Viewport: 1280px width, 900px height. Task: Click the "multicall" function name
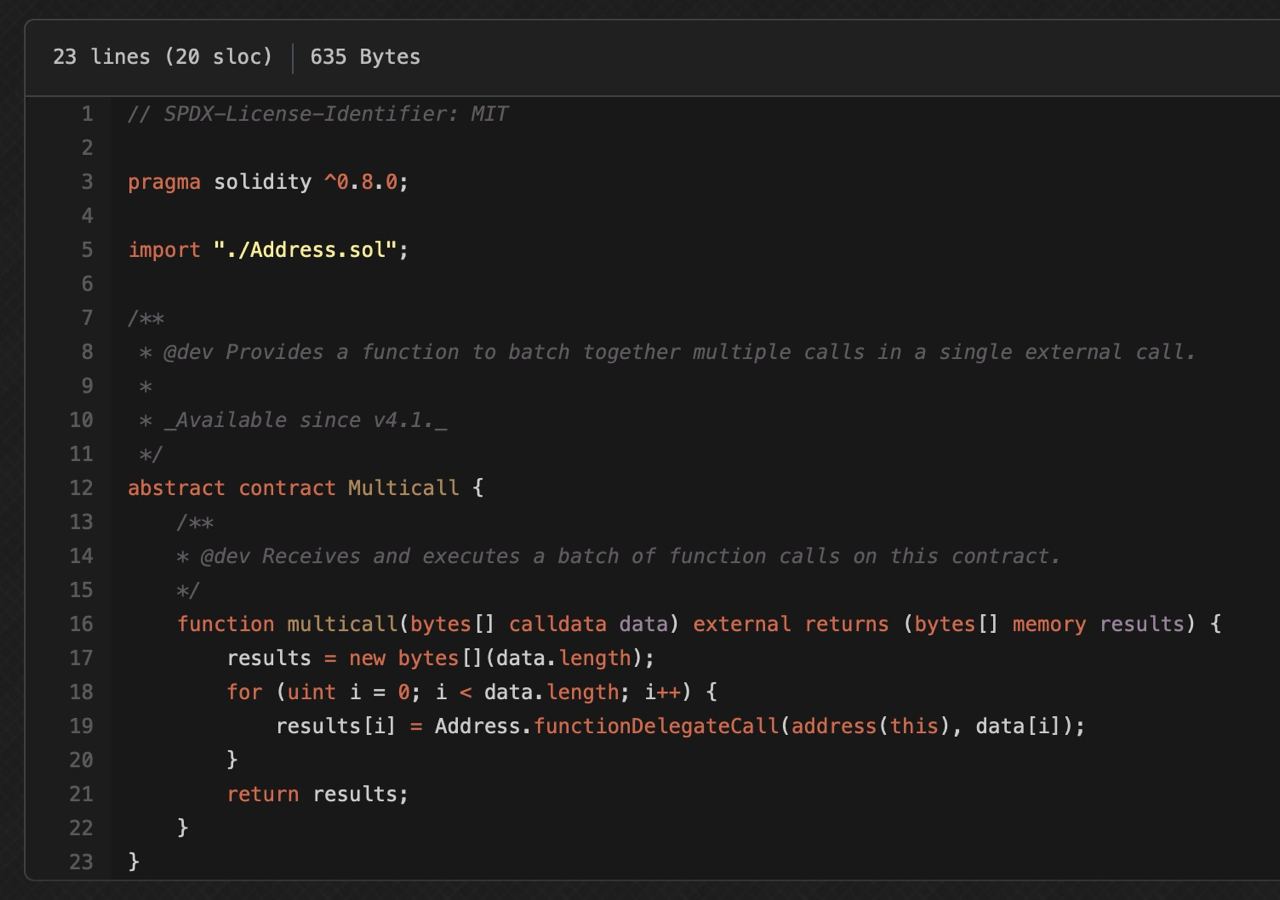342,624
